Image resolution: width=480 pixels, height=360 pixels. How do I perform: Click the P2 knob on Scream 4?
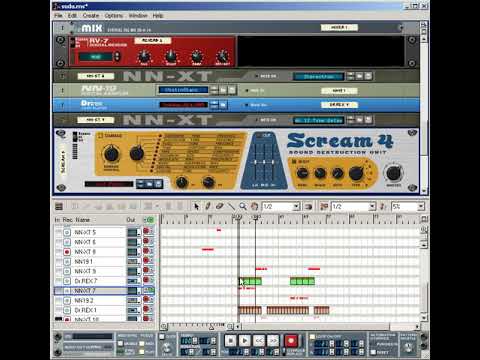(x=208, y=182)
